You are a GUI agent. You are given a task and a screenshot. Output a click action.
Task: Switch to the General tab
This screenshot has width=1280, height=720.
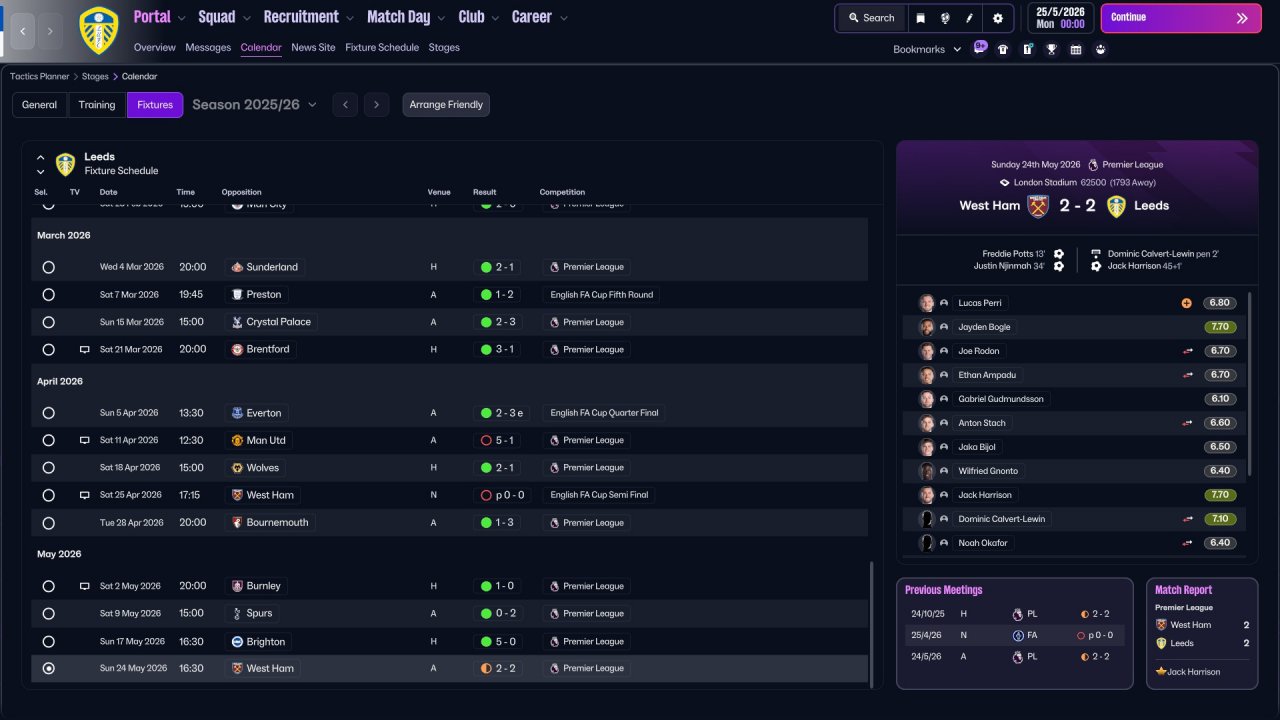(x=40, y=105)
